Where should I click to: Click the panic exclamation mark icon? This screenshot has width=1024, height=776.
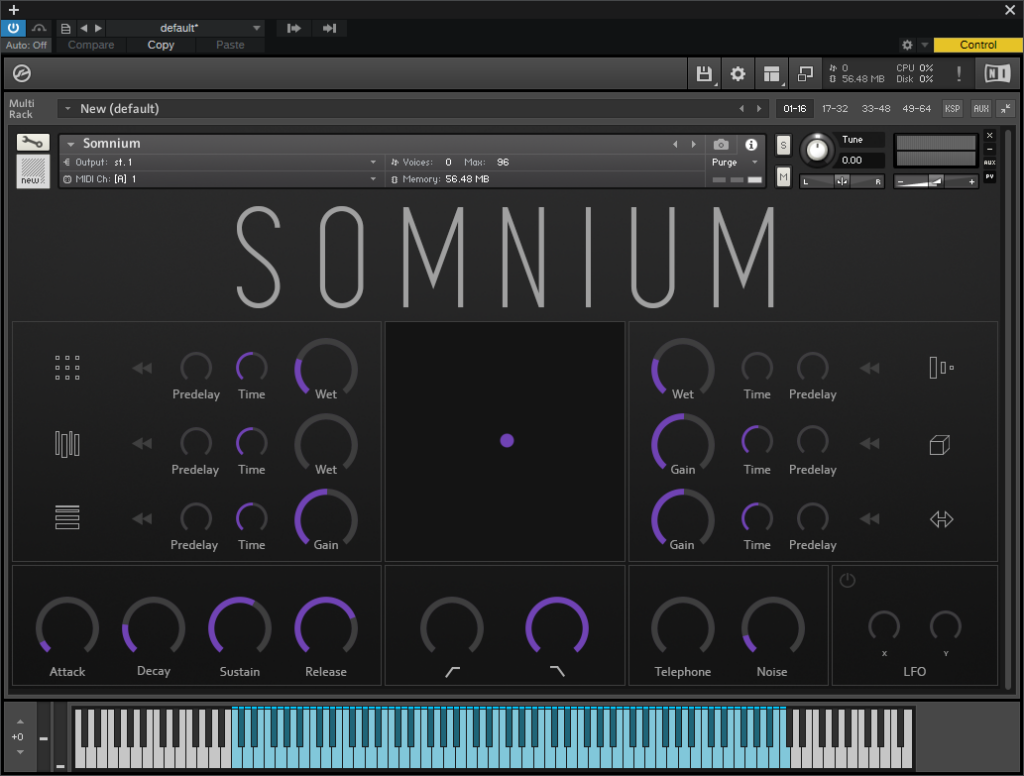pyautogui.click(x=959, y=73)
